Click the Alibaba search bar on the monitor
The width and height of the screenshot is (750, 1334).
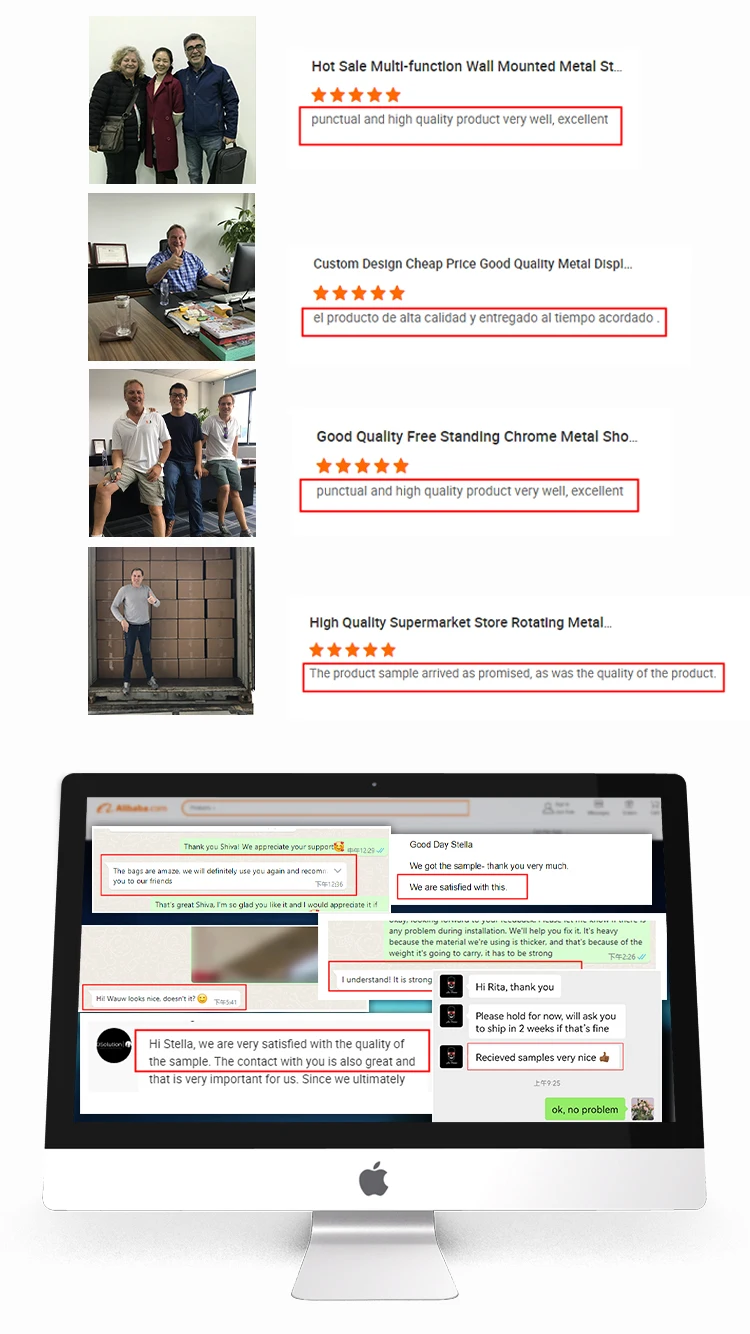point(326,807)
